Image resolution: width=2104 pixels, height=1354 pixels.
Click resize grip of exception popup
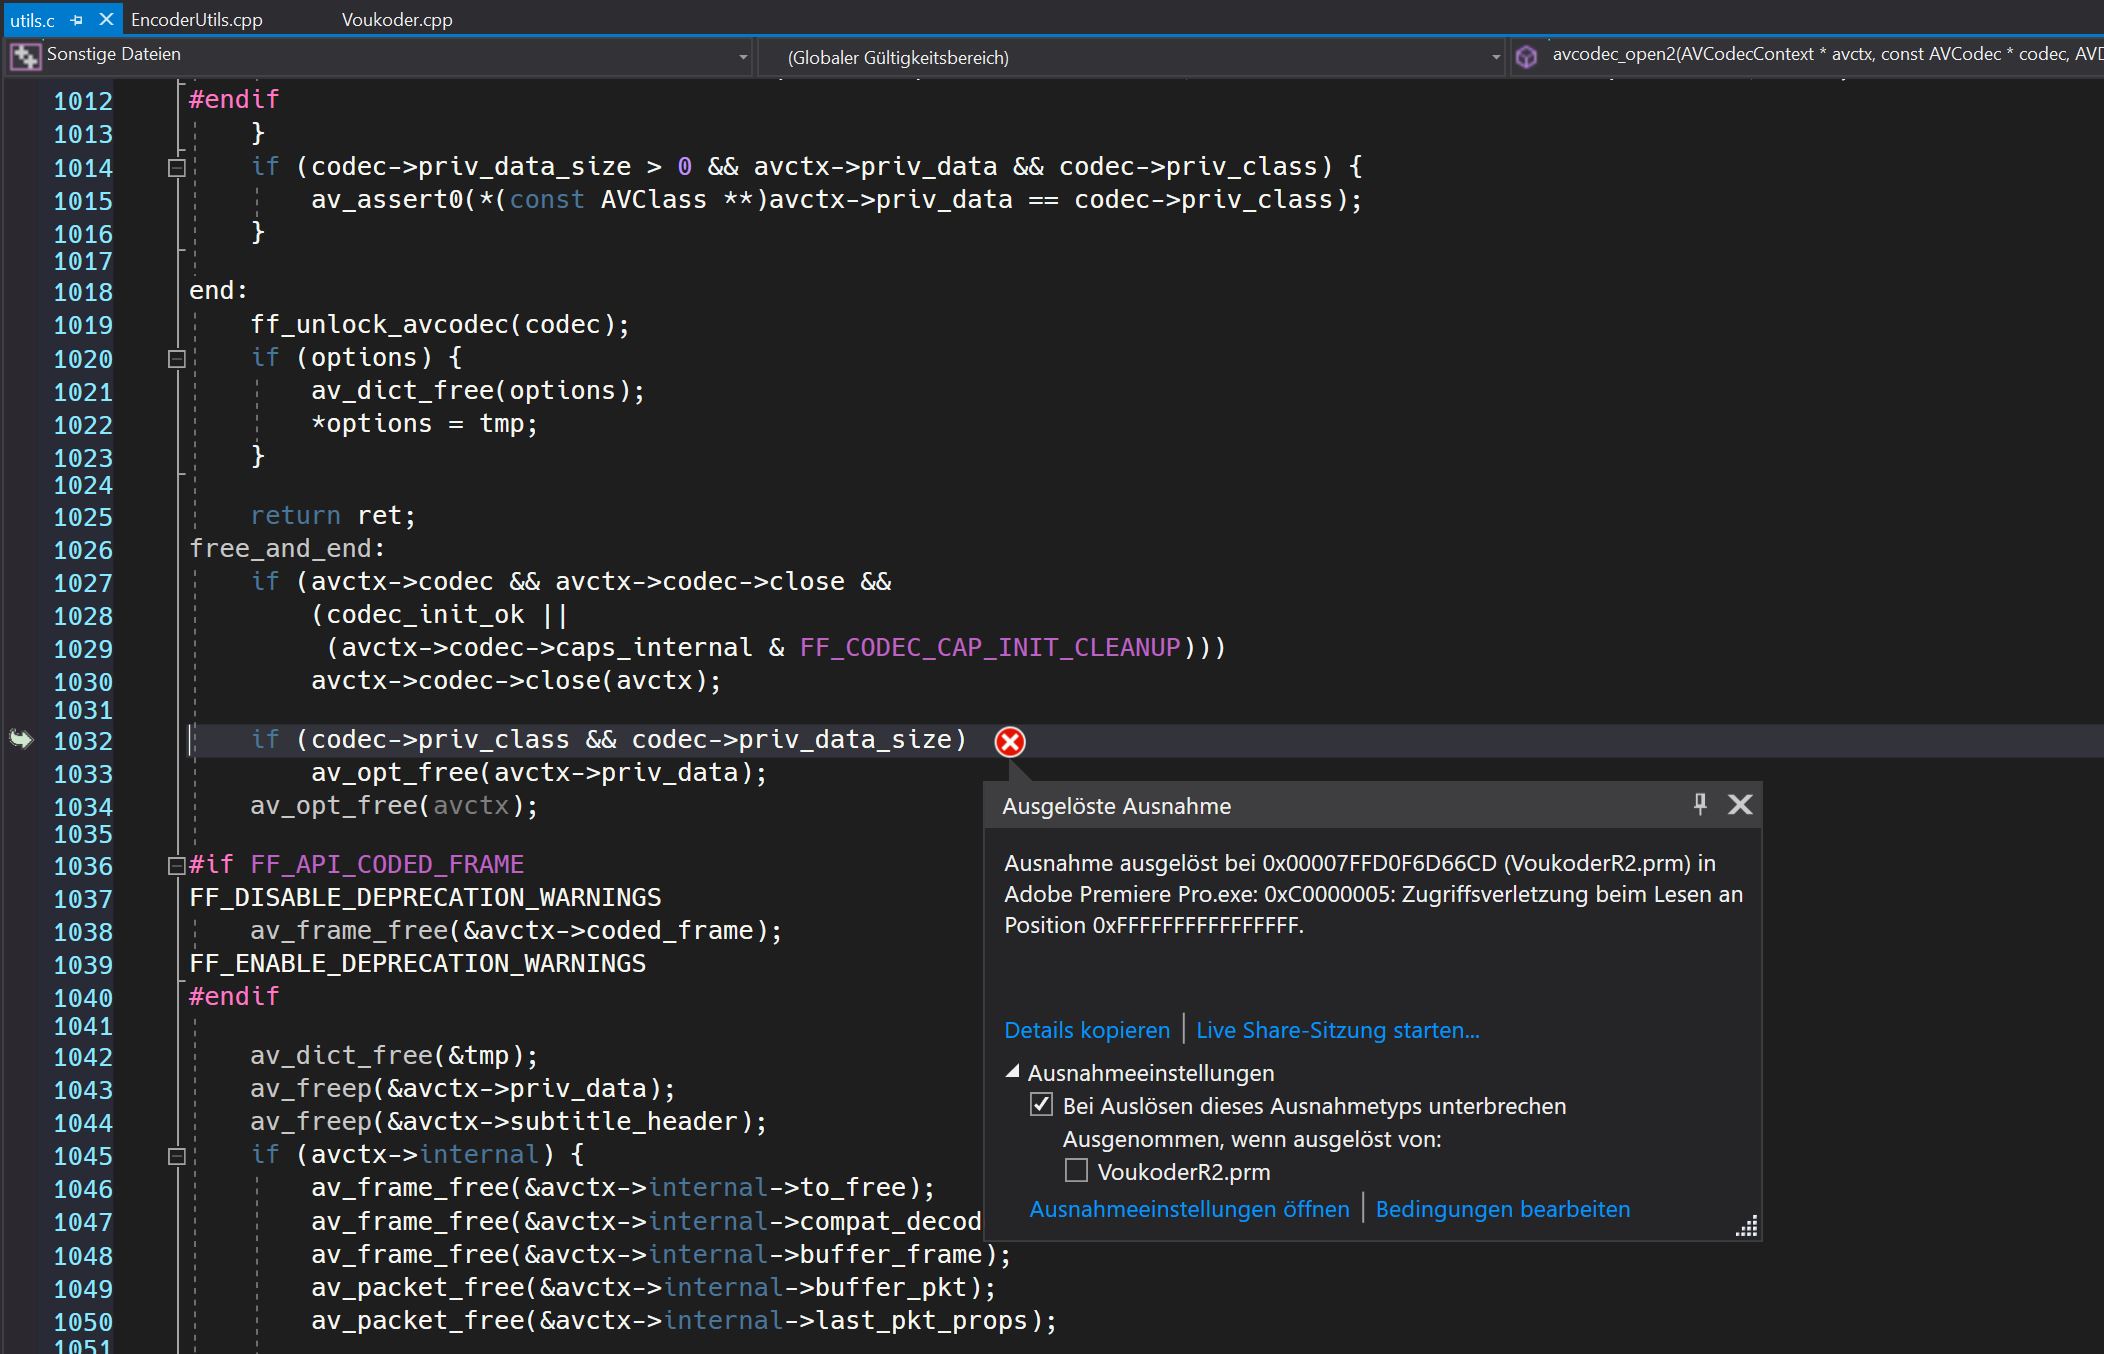tap(1747, 1228)
